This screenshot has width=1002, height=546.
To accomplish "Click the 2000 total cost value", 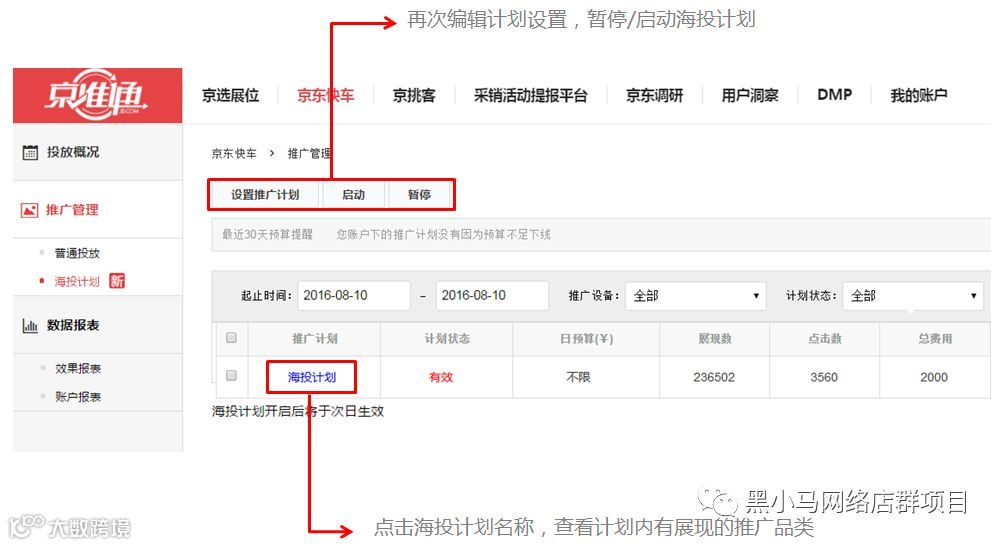I will [x=934, y=377].
